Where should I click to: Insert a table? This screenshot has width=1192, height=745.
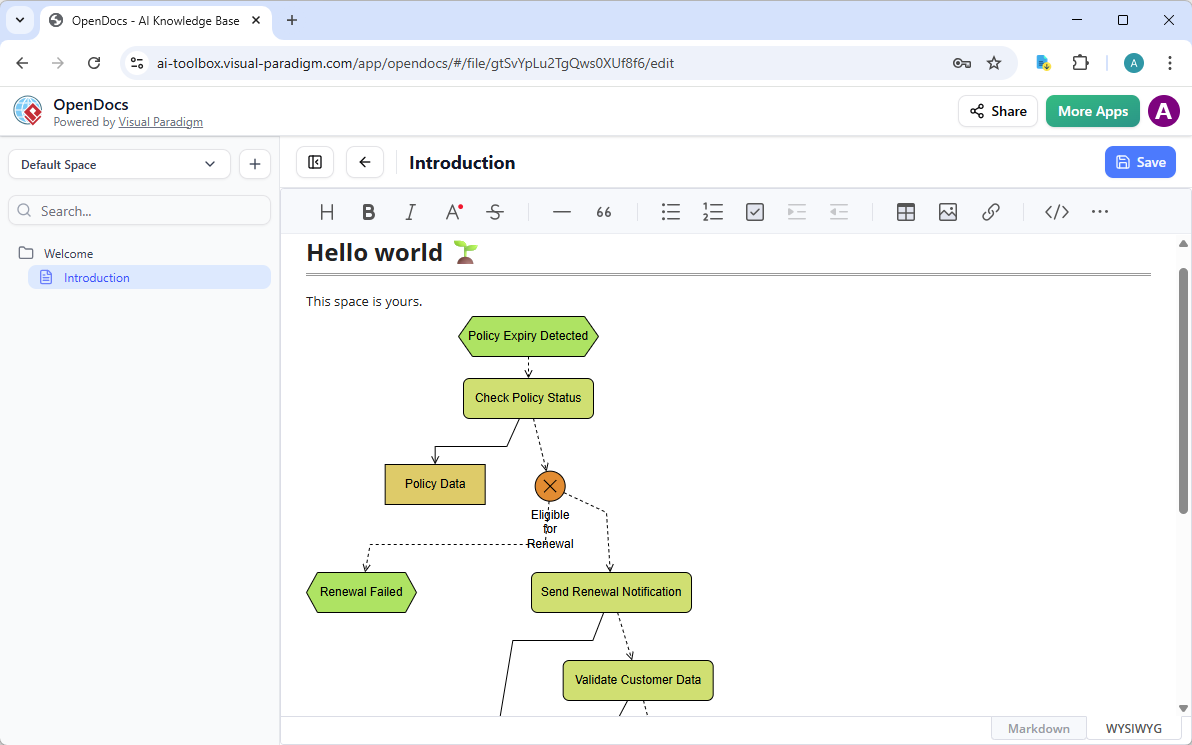(x=905, y=211)
